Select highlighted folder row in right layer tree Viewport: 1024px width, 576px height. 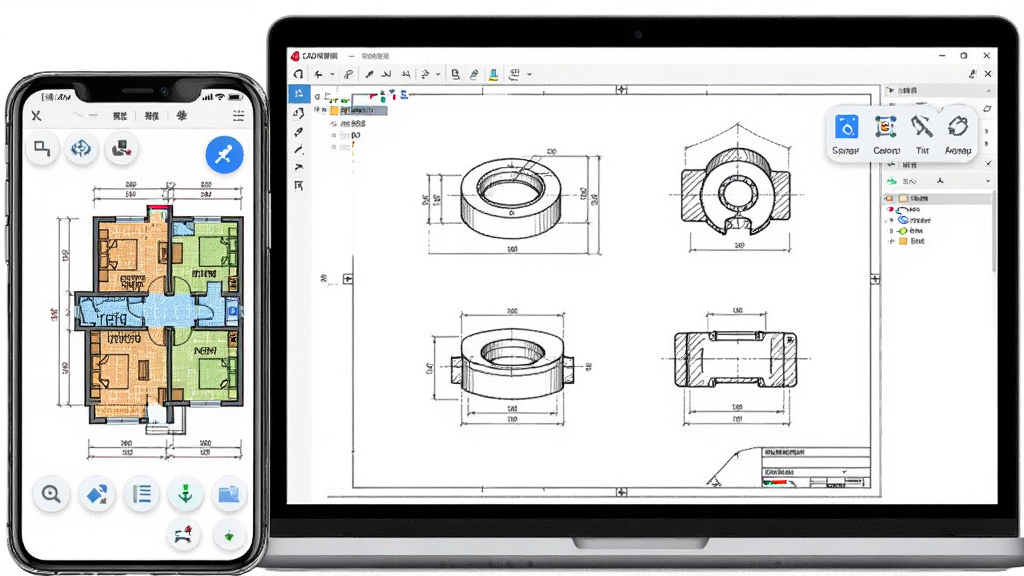(x=936, y=198)
